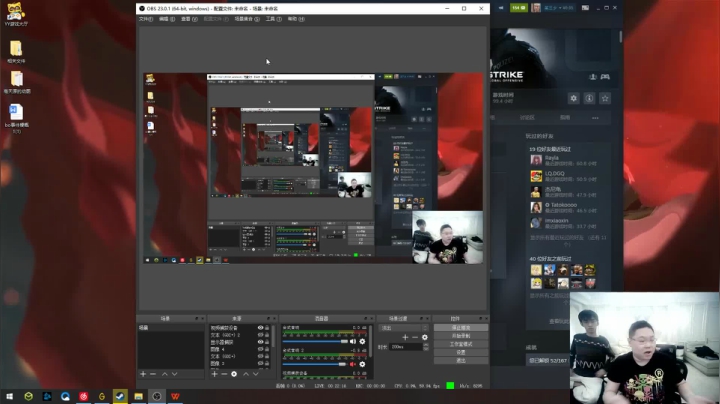Toggle the lock on the 显示器捕获 source
The image size is (720, 404).
[267, 342]
